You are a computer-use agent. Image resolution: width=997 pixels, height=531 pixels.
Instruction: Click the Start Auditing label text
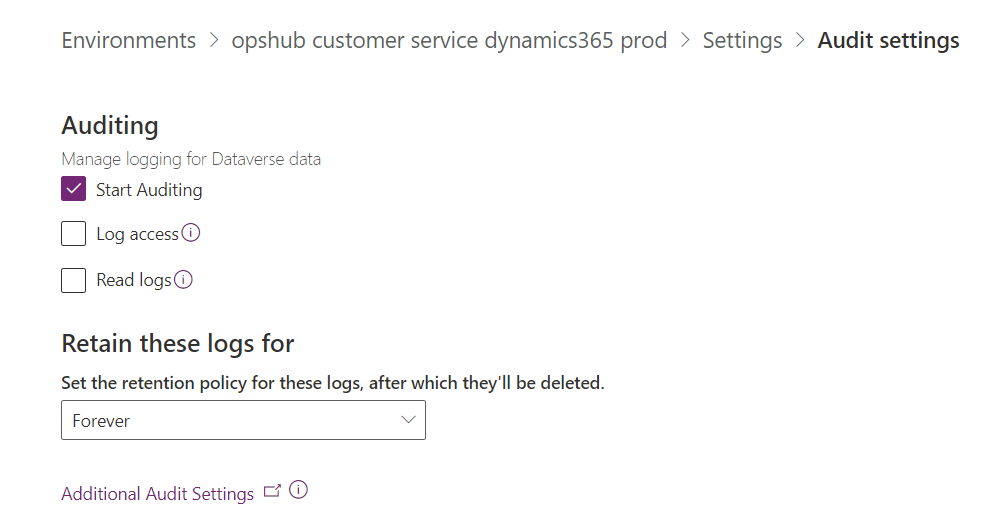point(149,190)
